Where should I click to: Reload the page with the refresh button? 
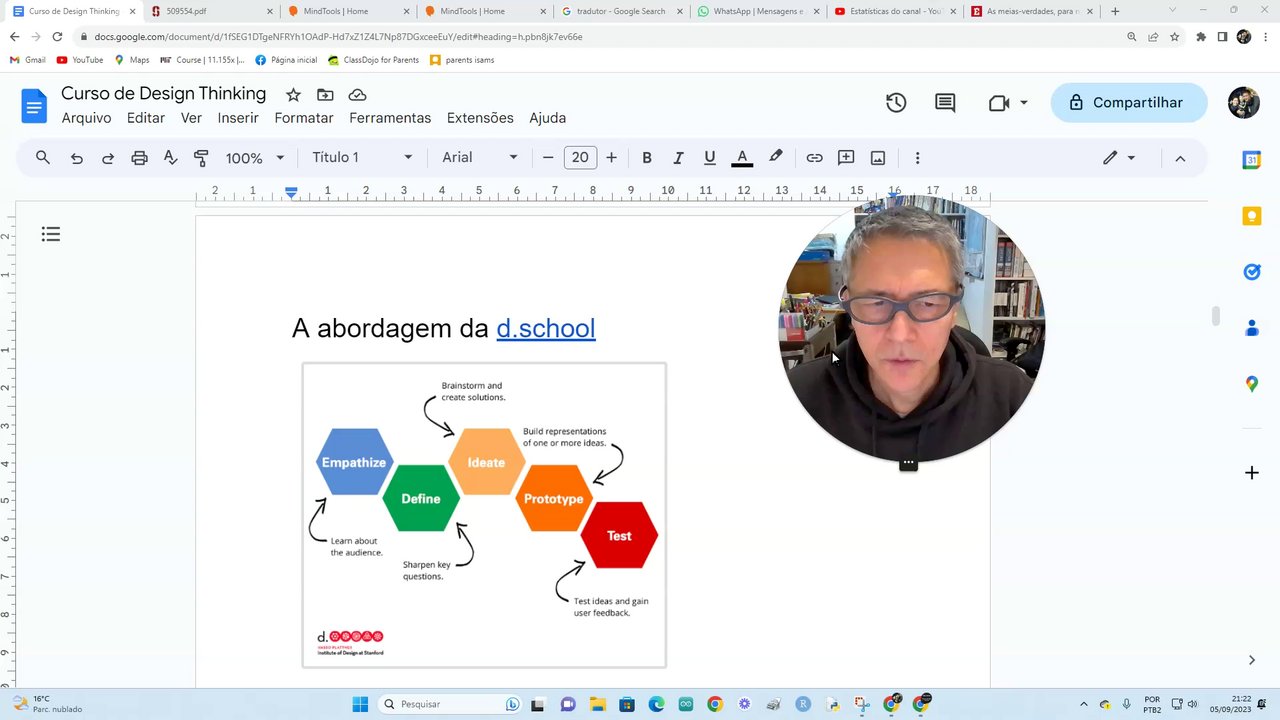point(57,36)
